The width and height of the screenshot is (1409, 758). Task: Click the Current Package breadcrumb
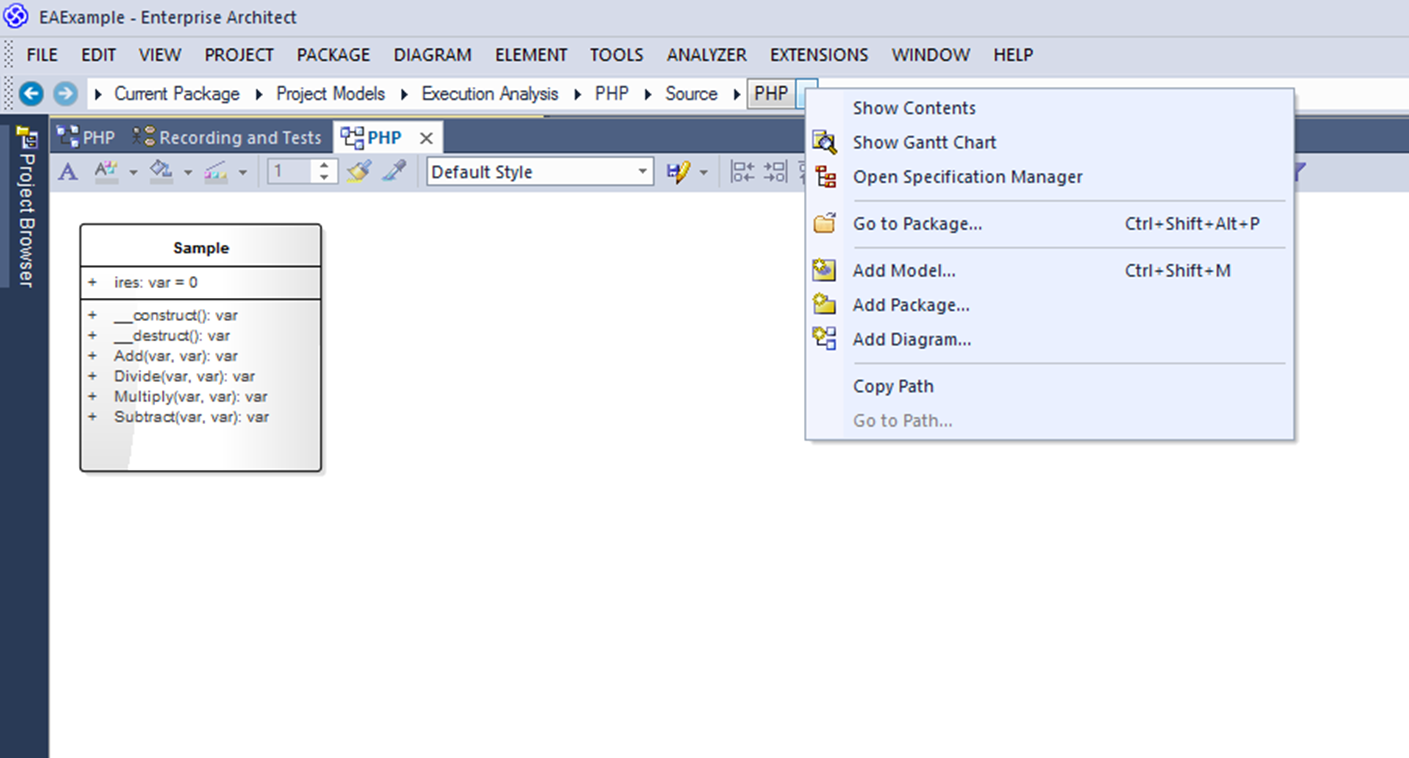point(177,94)
